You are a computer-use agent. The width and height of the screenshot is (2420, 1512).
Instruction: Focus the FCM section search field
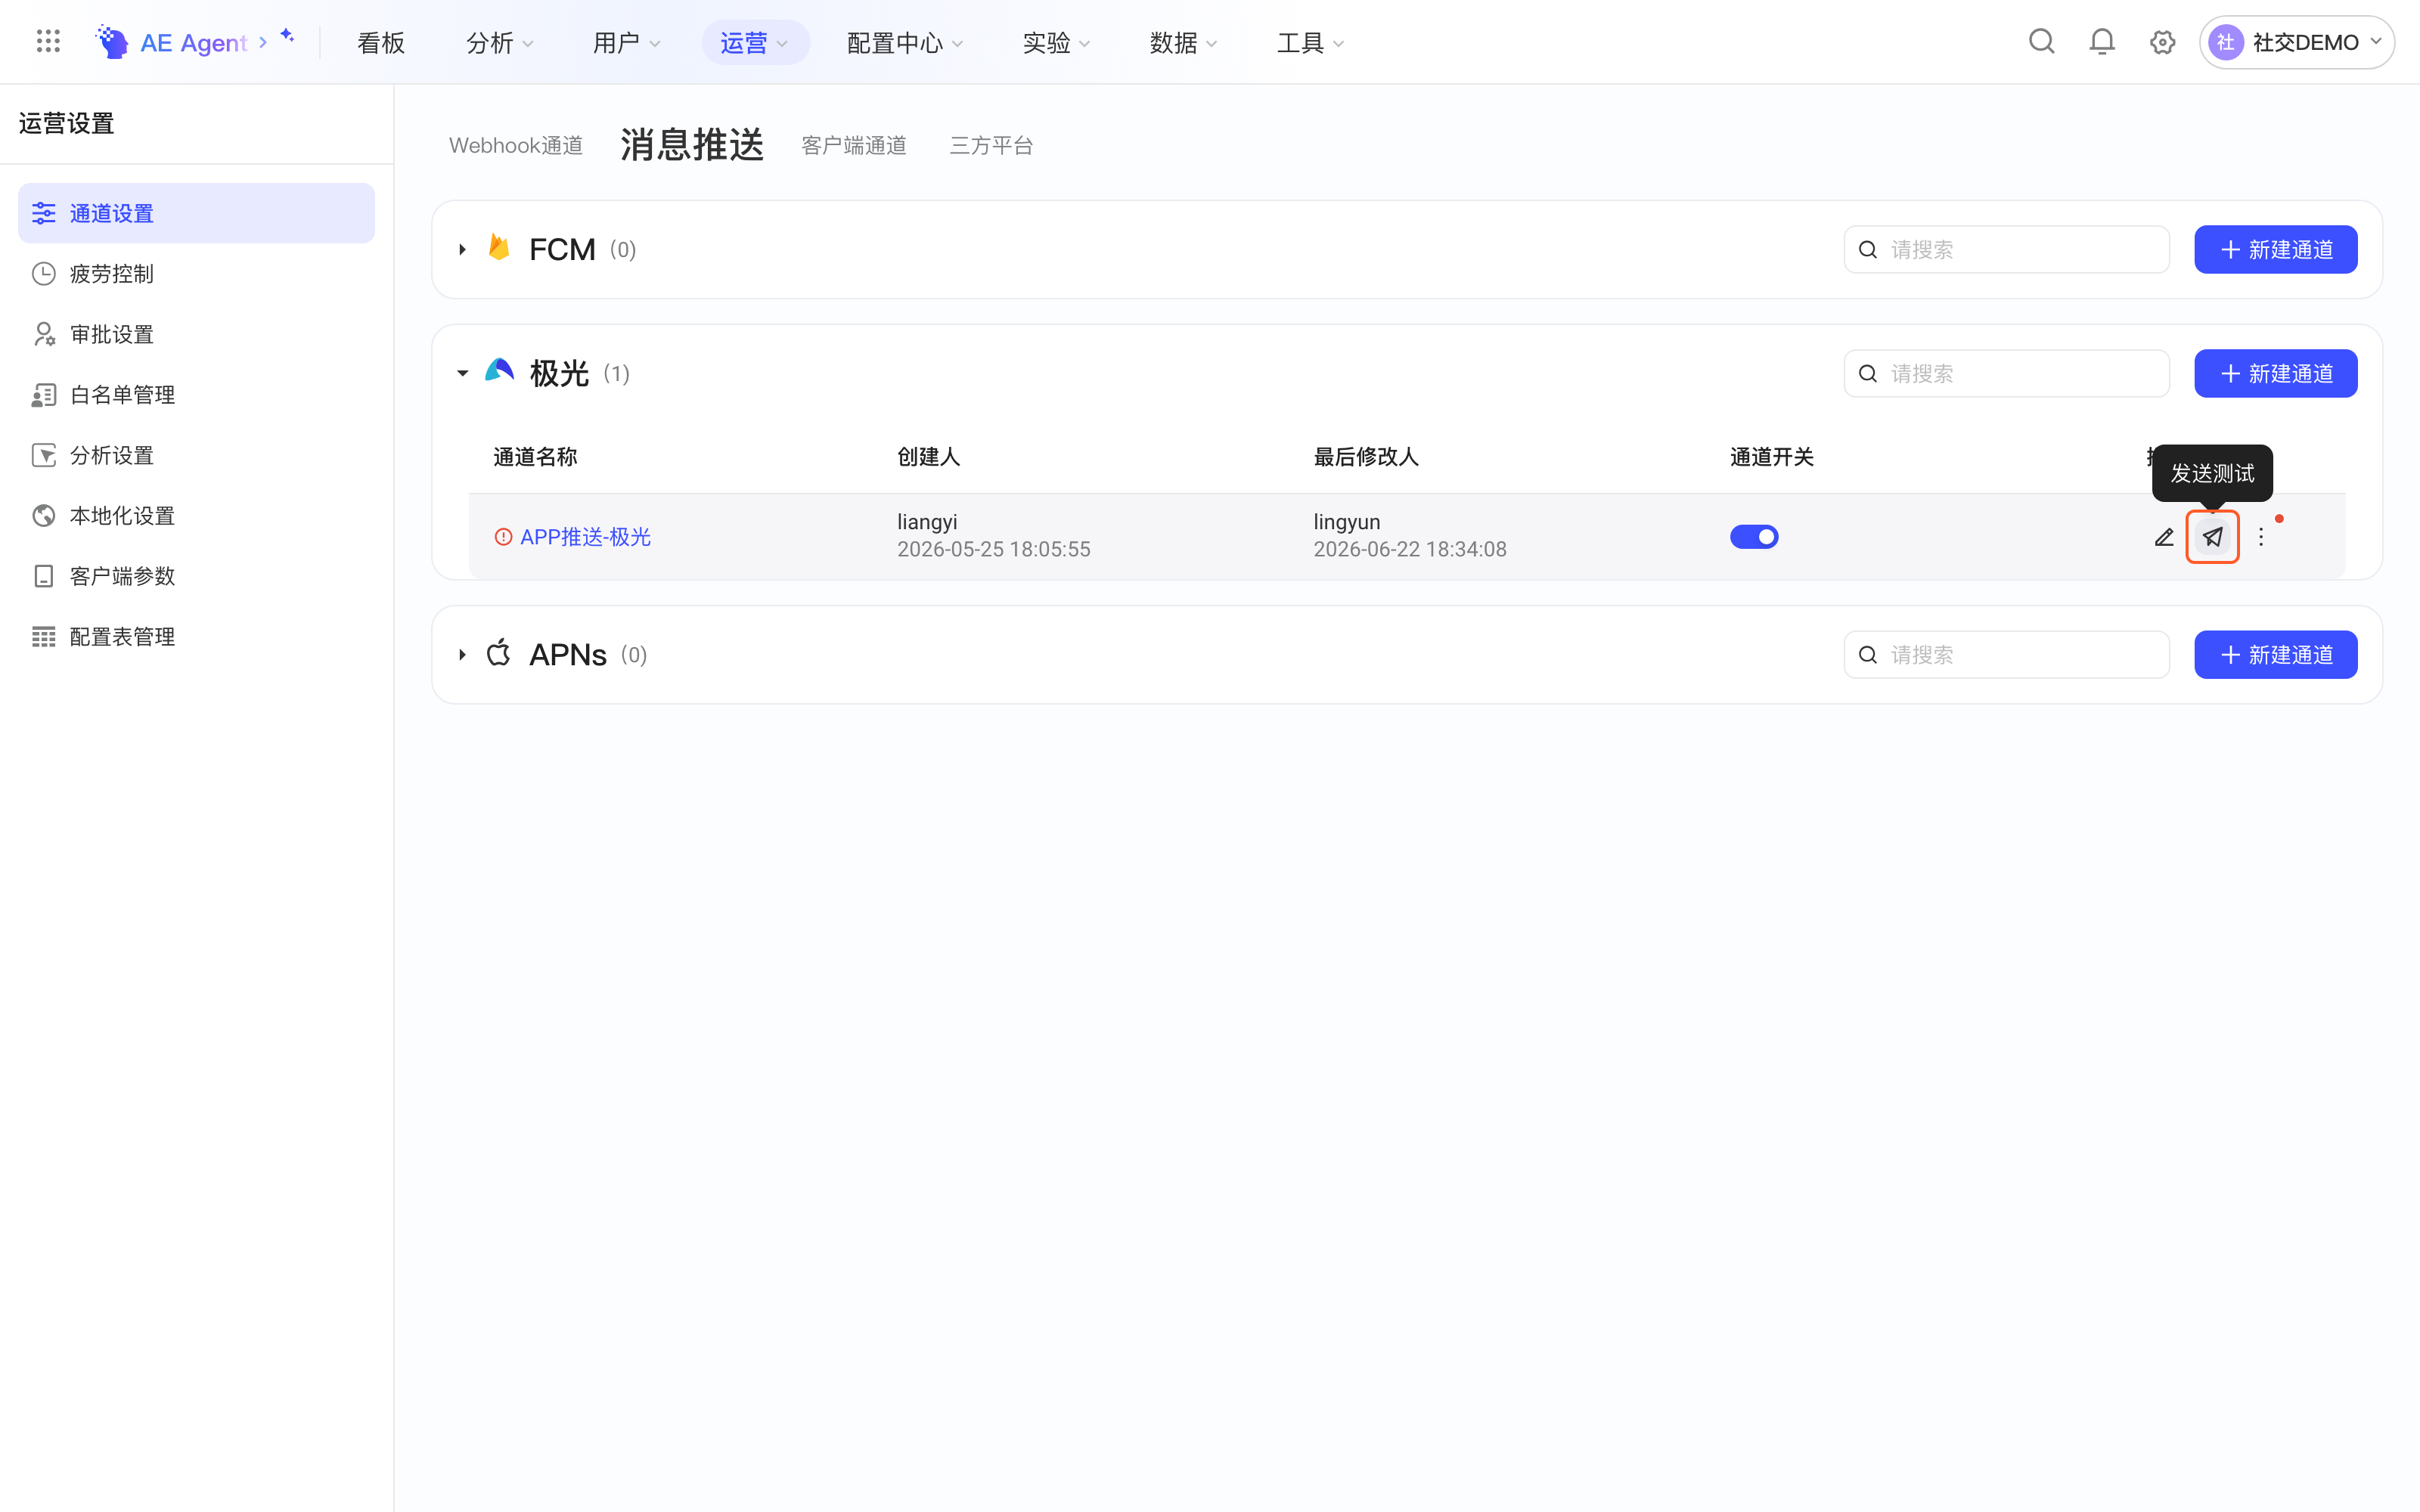tap(2007, 249)
